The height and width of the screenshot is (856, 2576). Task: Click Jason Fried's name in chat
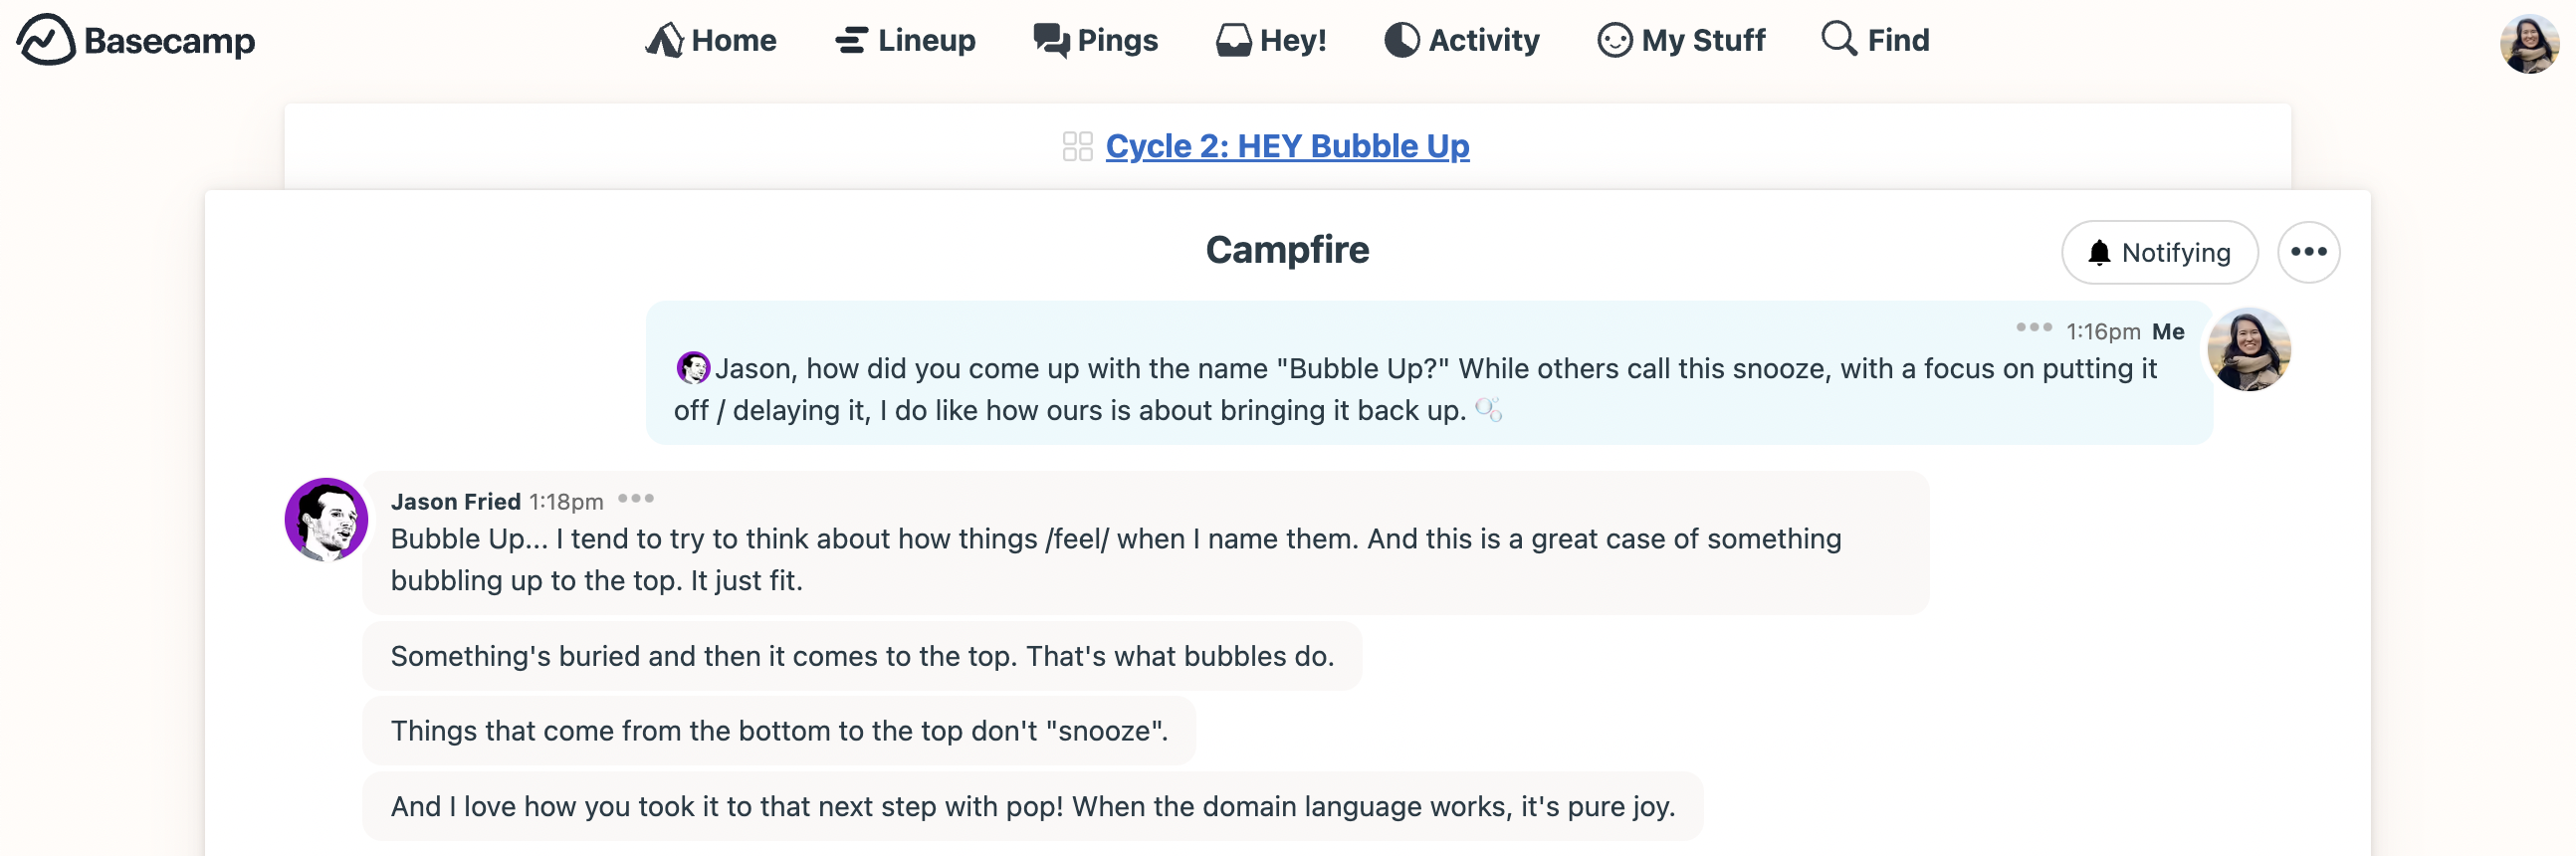[455, 501]
